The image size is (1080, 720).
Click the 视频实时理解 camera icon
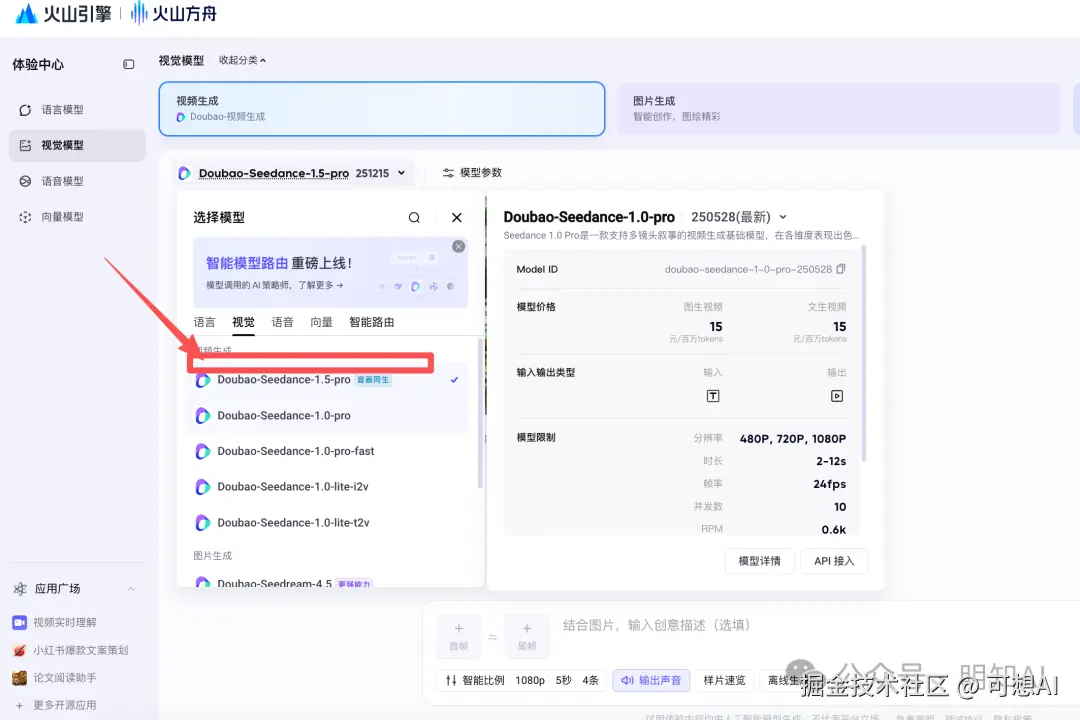click(19, 622)
